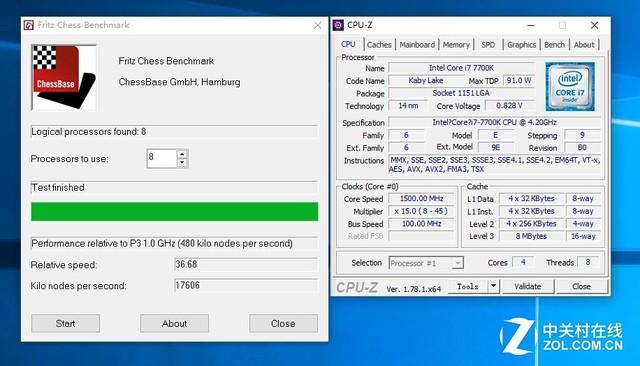Decrease processors to use with down arrow
This screenshot has width=640, height=366.
pyautogui.click(x=182, y=163)
